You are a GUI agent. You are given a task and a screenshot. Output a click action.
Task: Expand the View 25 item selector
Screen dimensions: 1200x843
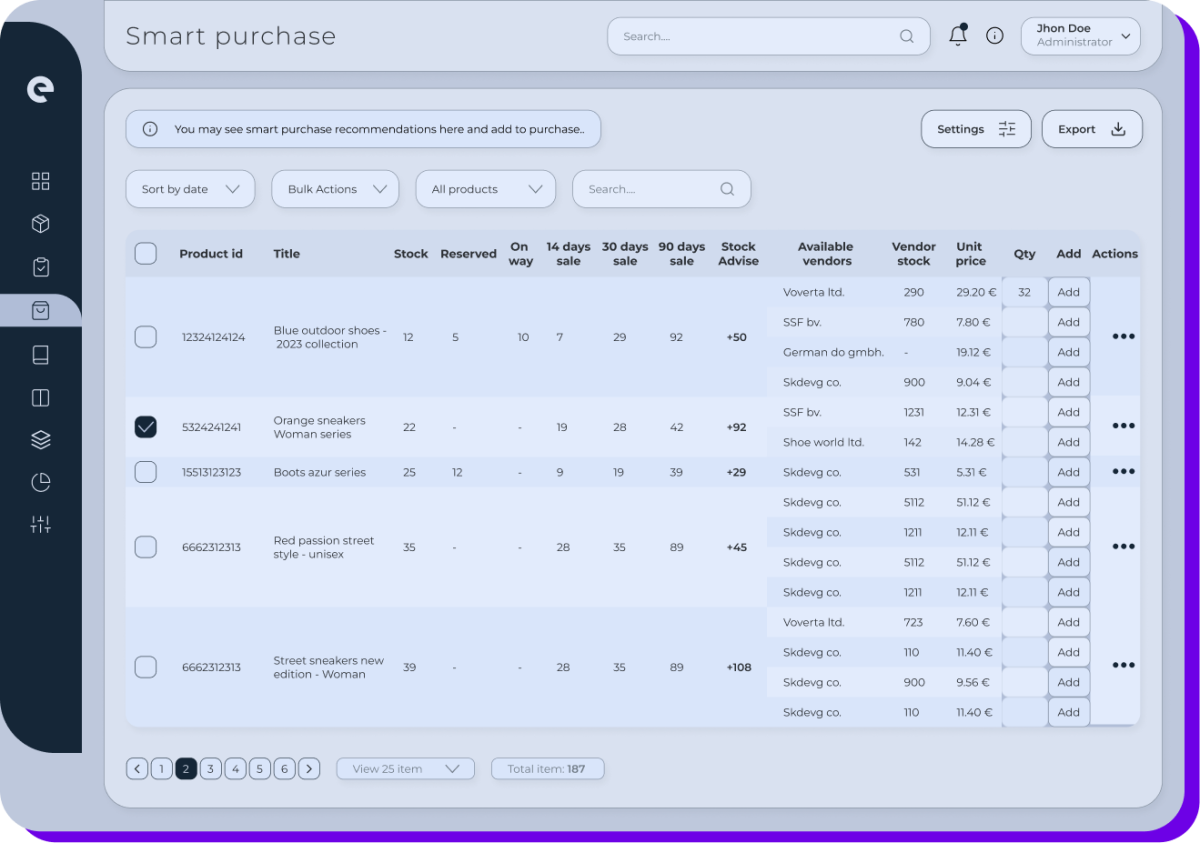(x=405, y=768)
